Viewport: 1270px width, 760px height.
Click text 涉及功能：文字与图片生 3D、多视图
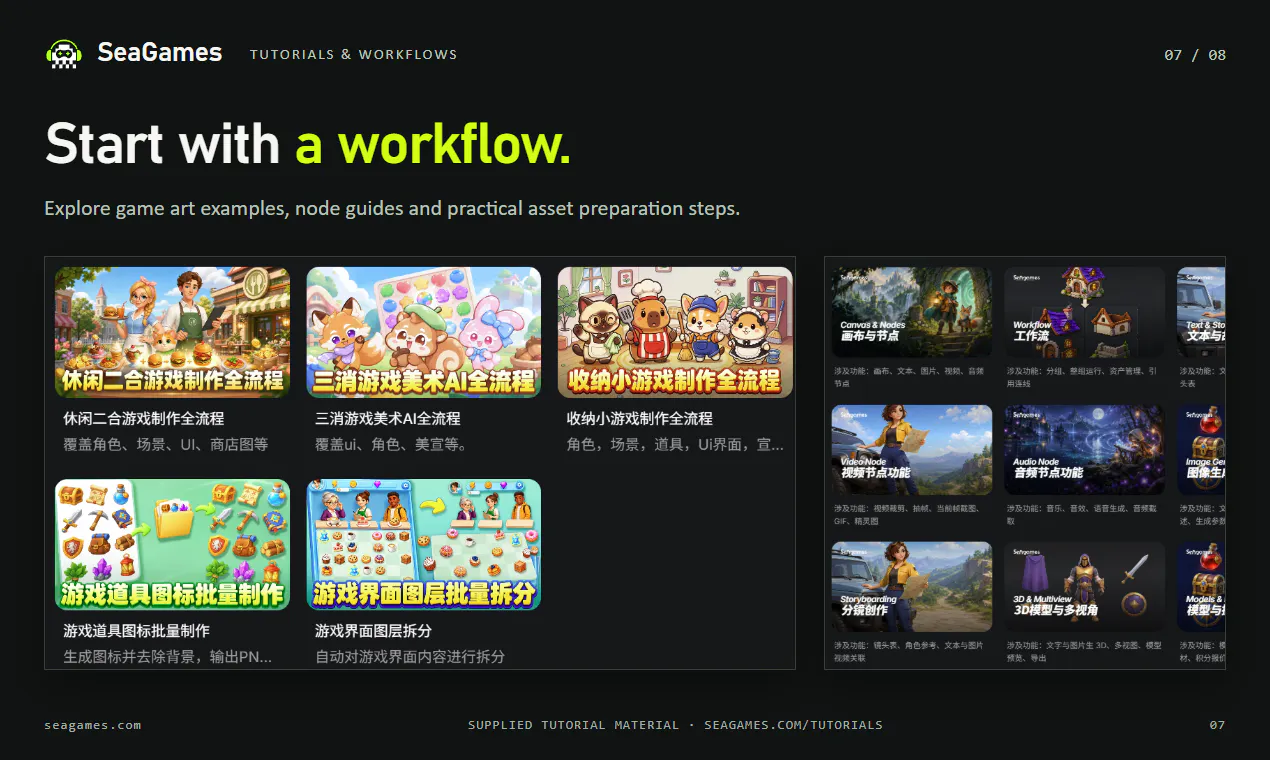[x=1083, y=652]
